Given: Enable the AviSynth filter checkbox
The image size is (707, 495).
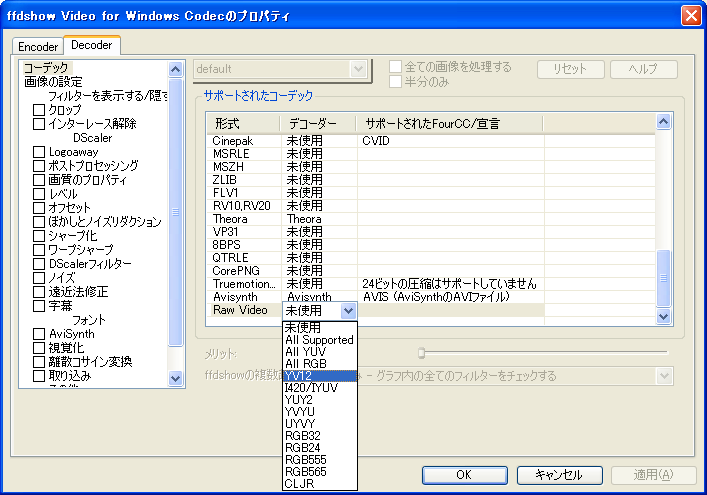Looking at the screenshot, I should (39, 334).
